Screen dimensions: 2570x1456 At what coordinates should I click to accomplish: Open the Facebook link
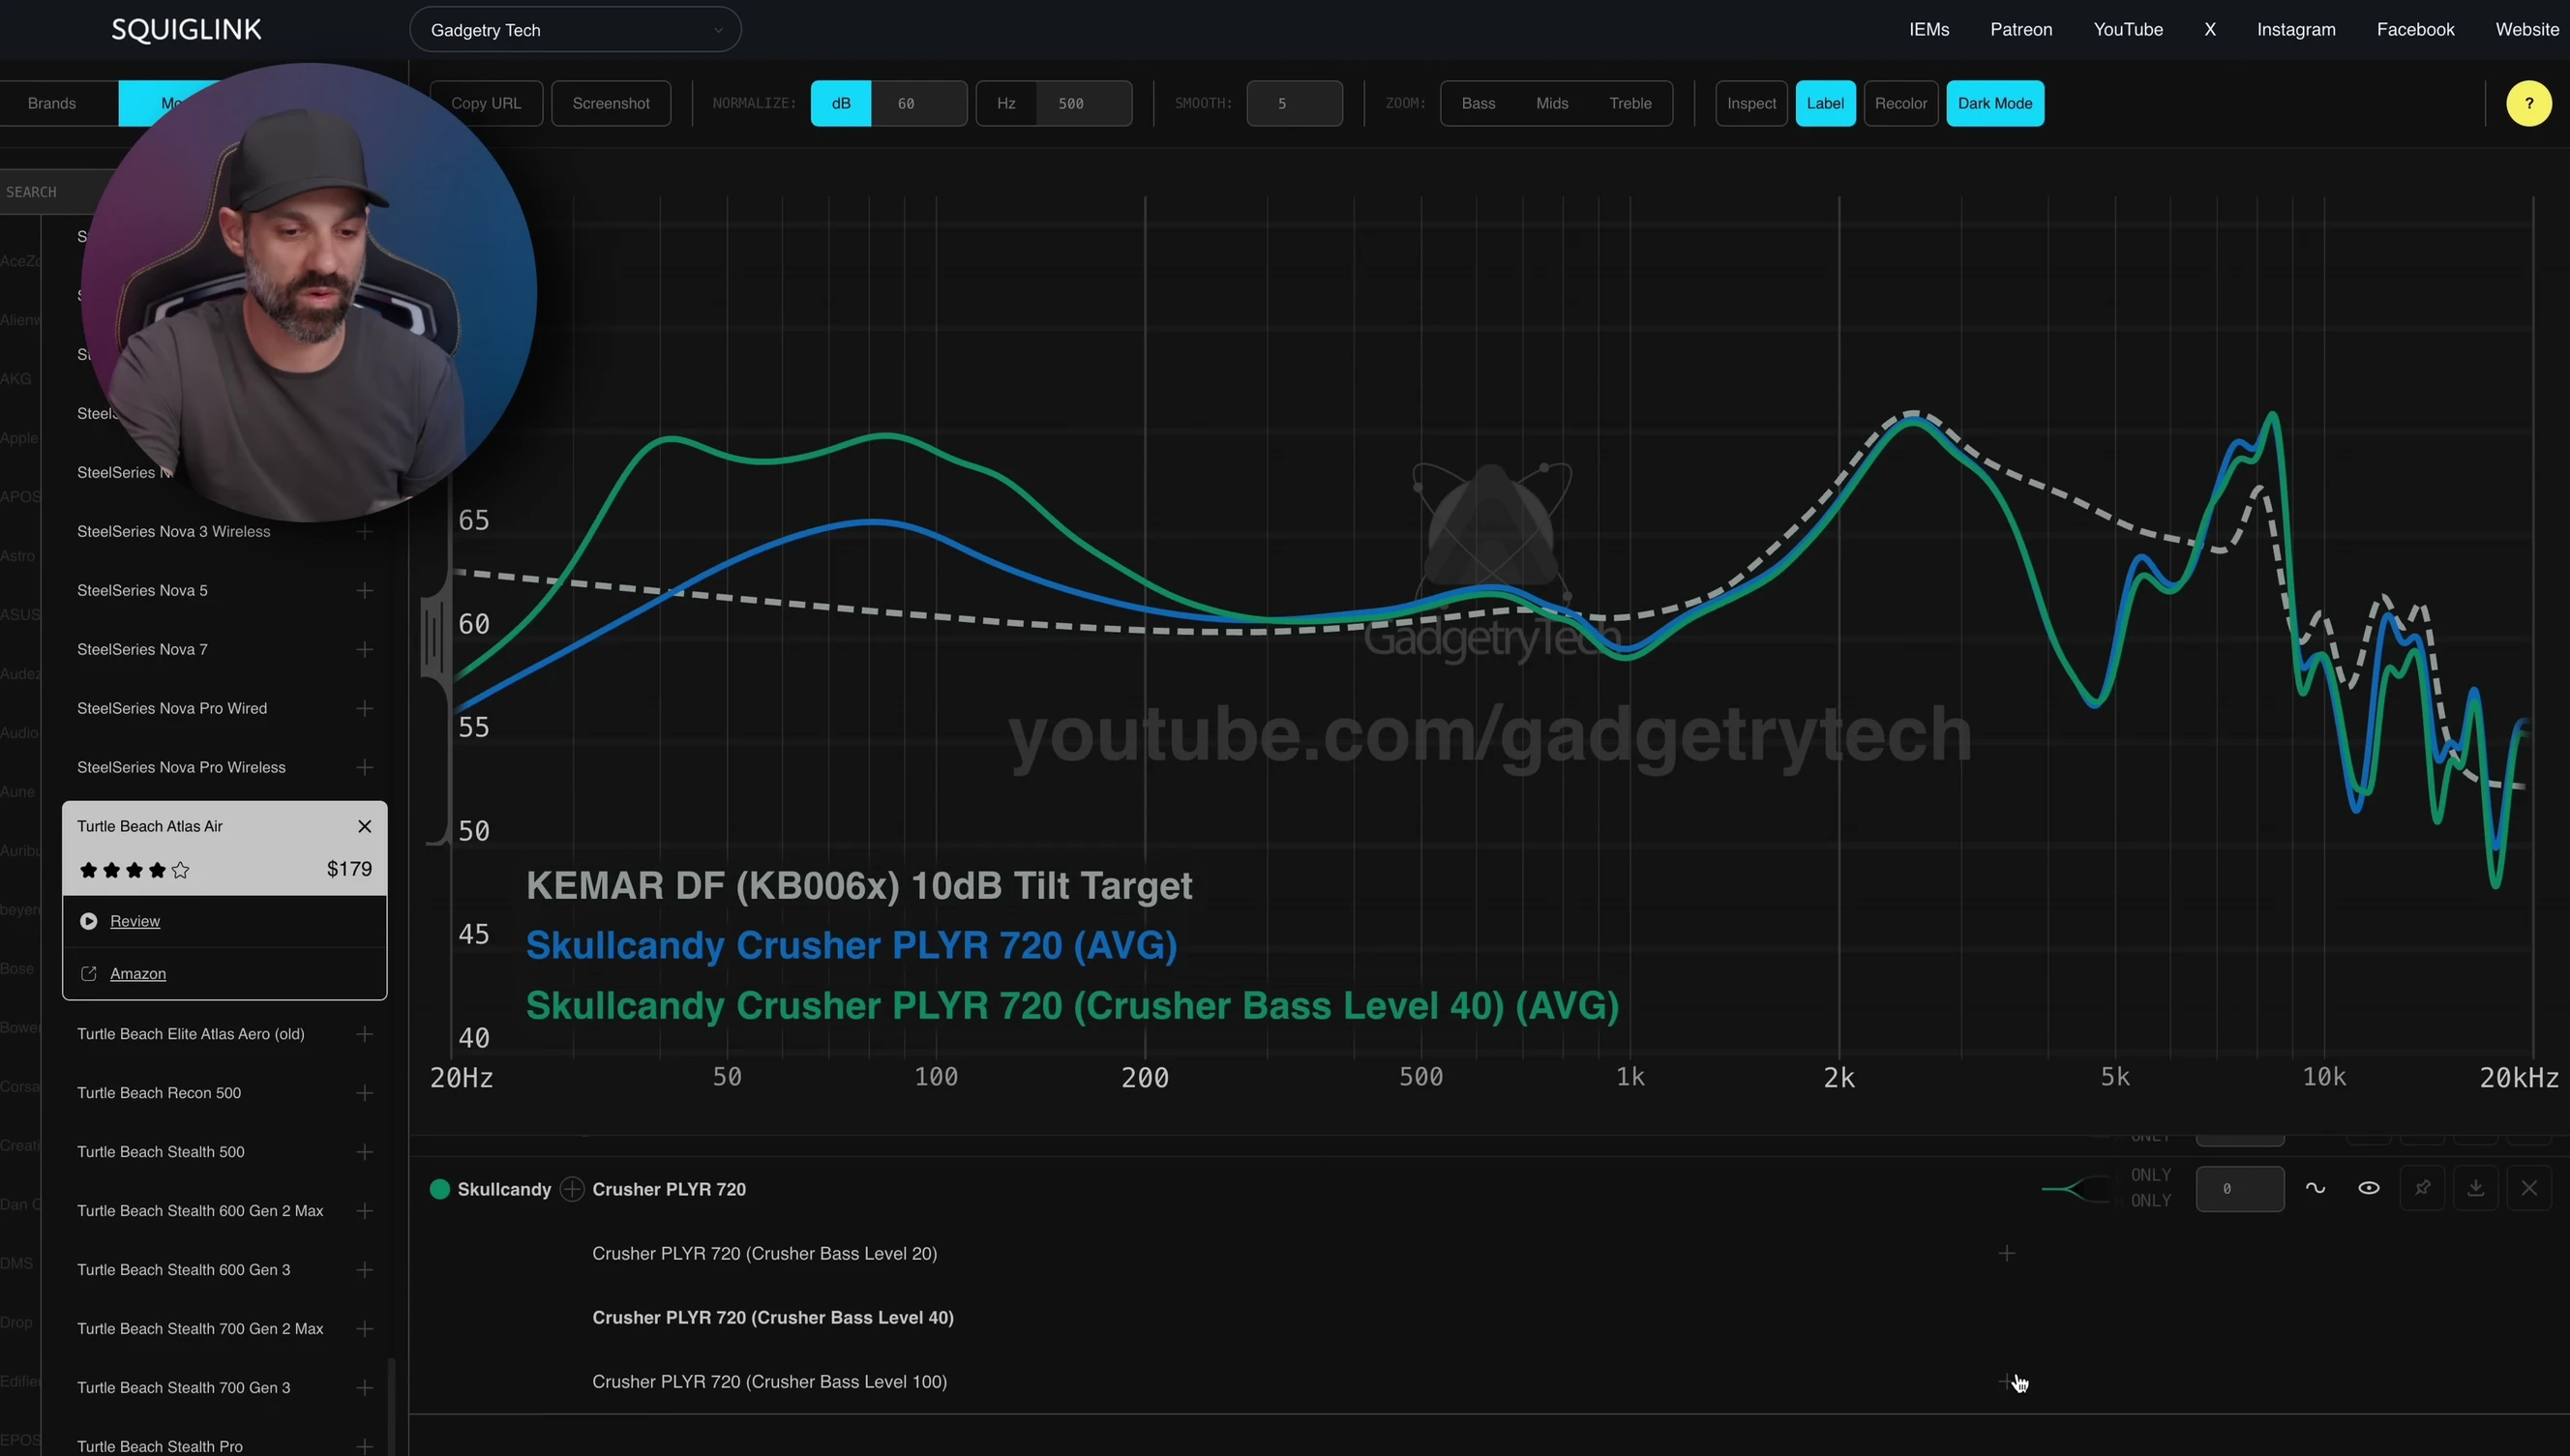coord(2415,29)
